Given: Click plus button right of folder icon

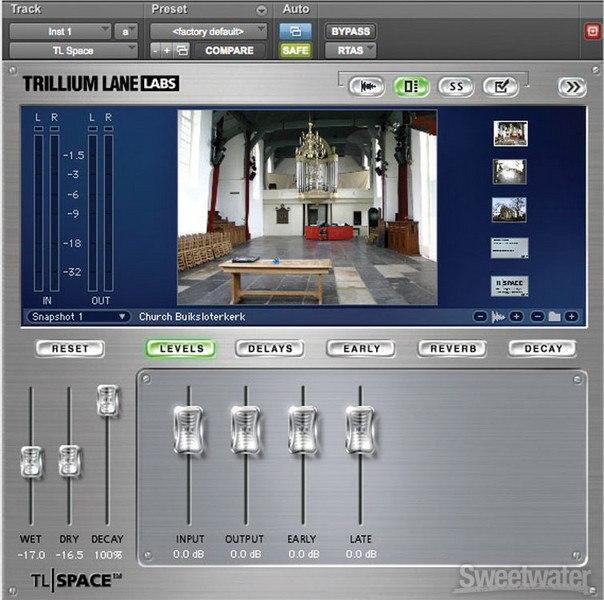Looking at the screenshot, I should (572, 317).
